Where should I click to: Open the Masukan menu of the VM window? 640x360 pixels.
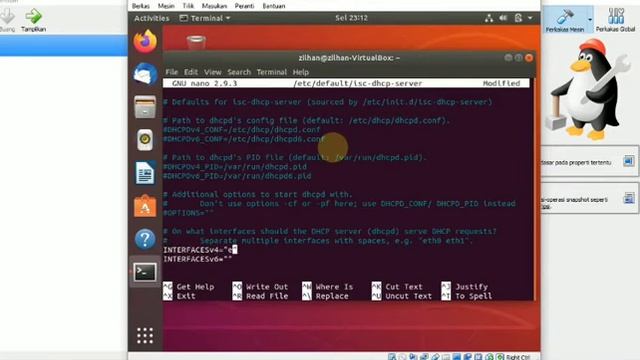point(214,6)
